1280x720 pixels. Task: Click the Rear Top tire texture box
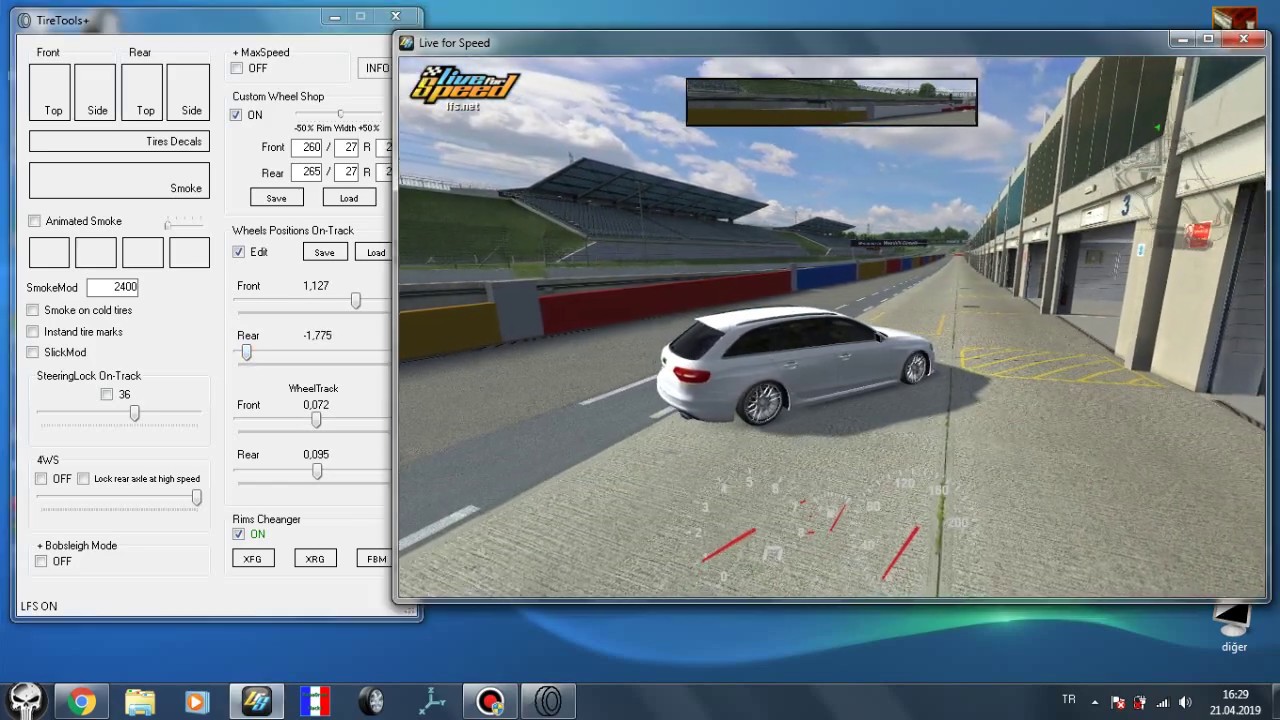click(x=142, y=92)
